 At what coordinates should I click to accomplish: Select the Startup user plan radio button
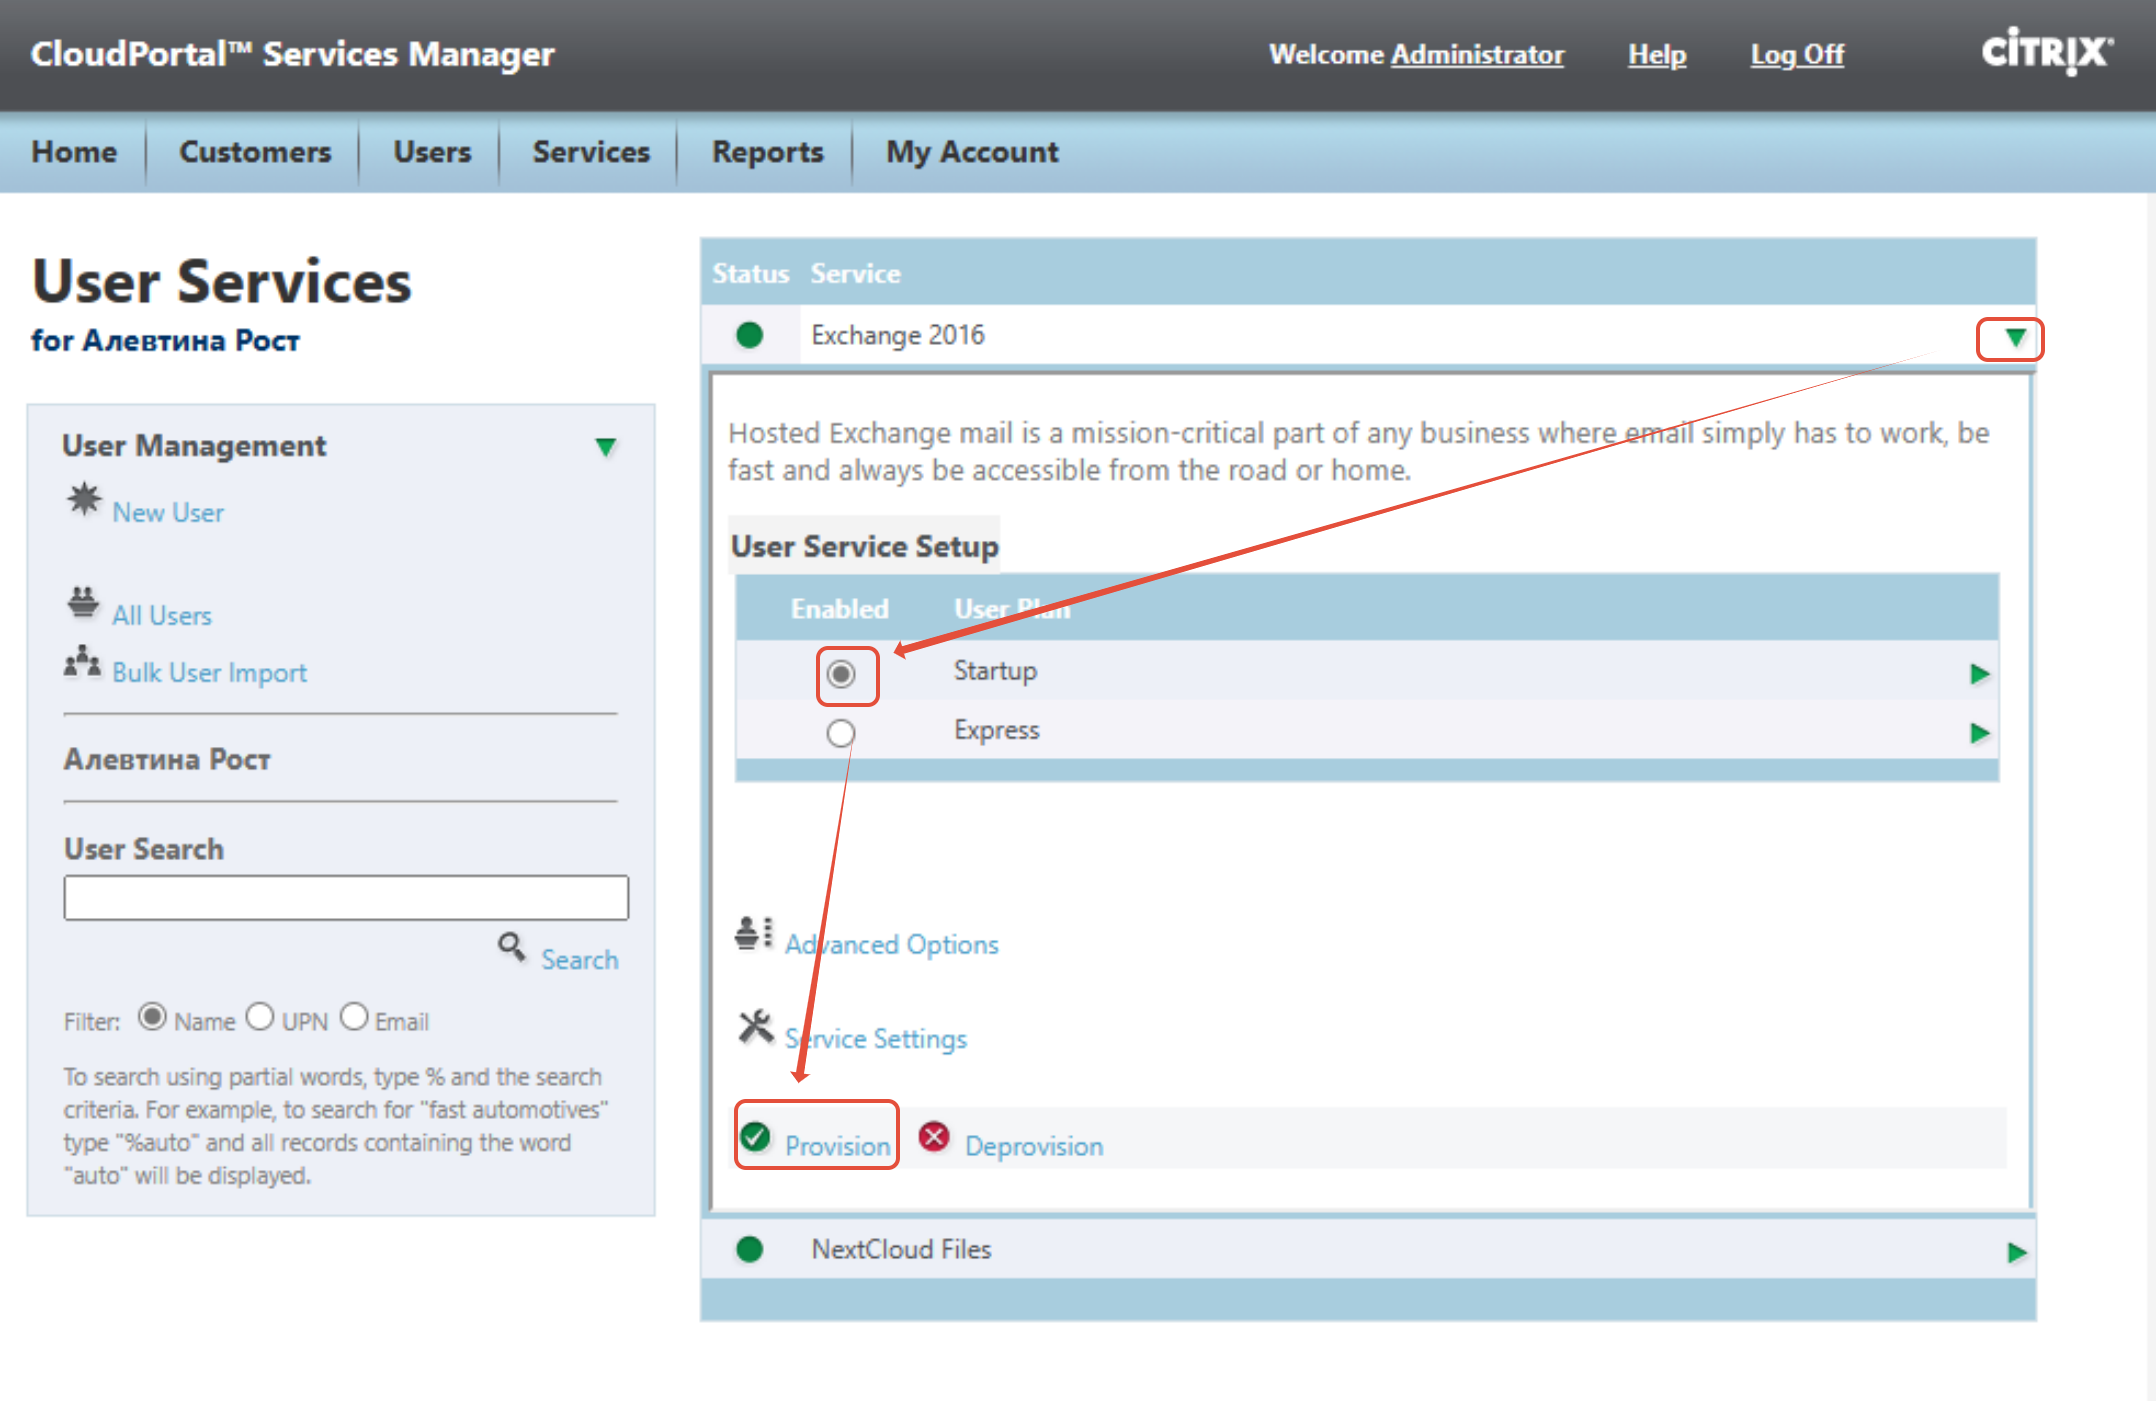tap(841, 674)
